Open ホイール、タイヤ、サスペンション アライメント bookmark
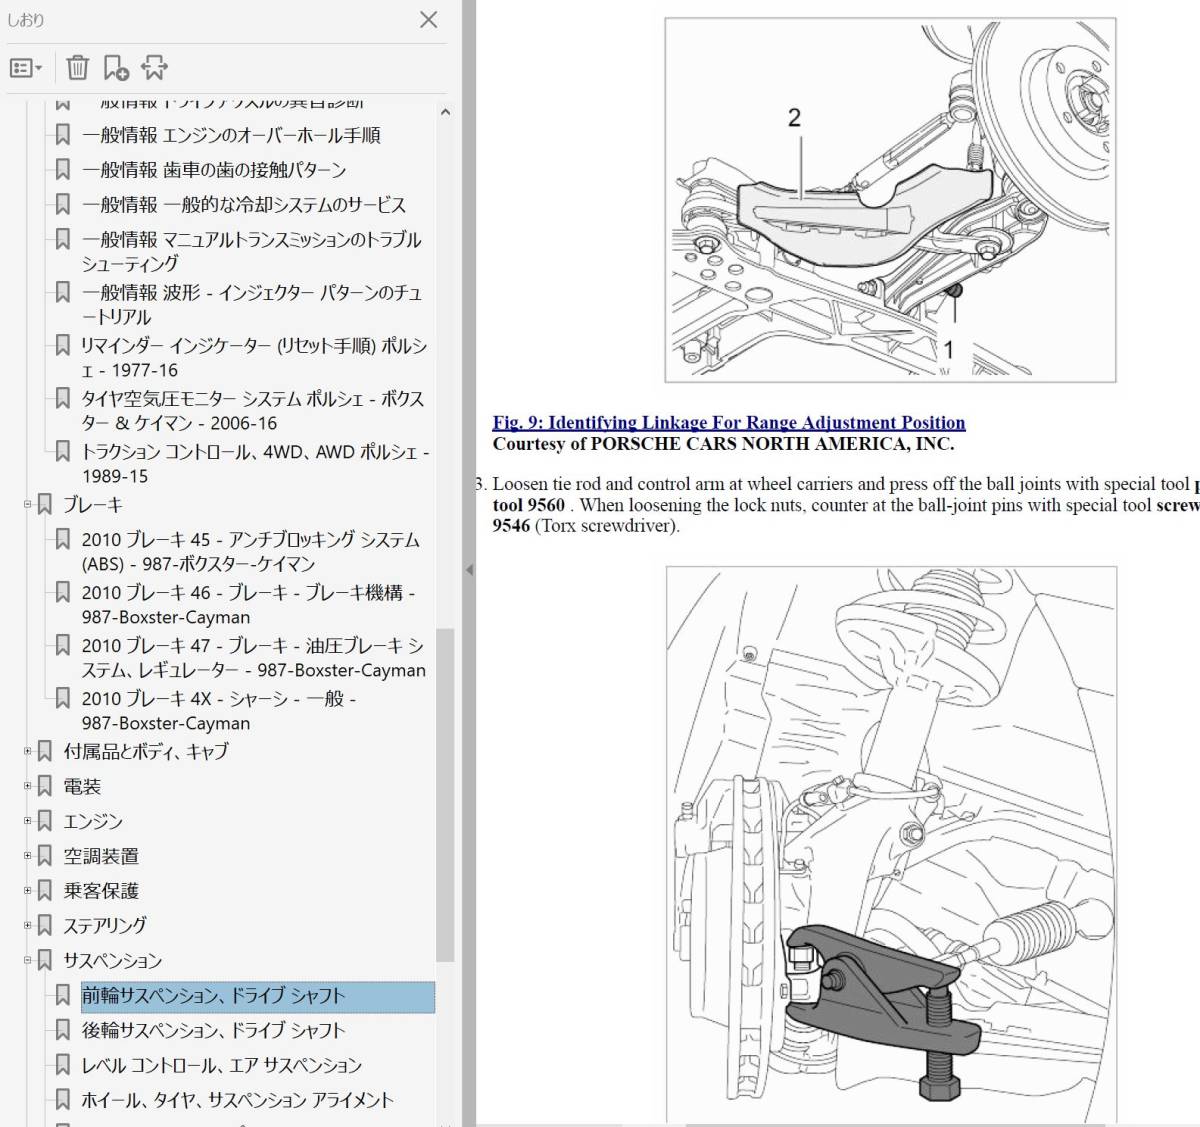This screenshot has height=1127, width=1200. pyautogui.click(x=238, y=1100)
